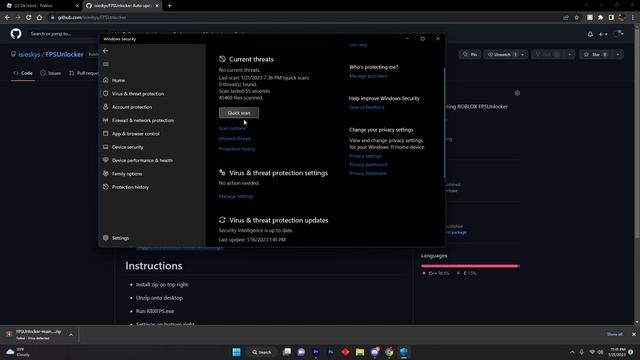
Task: Open the Star lists dropdown arrow
Action: click(618, 54)
